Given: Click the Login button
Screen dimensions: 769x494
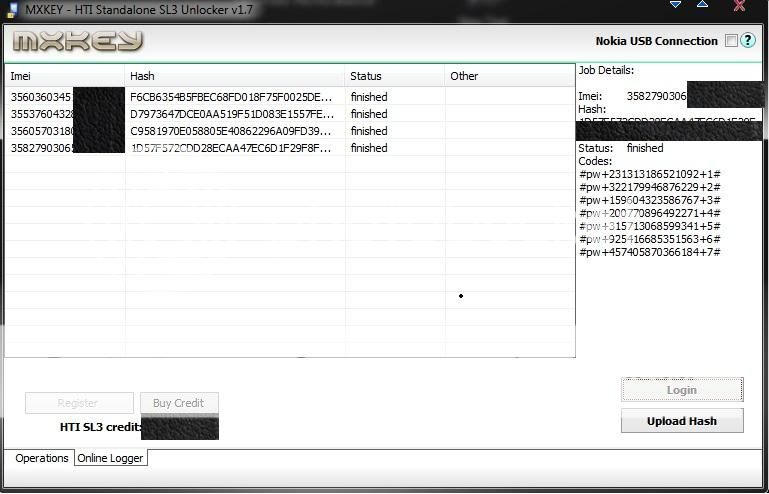Looking at the screenshot, I should [x=682, y=390].
